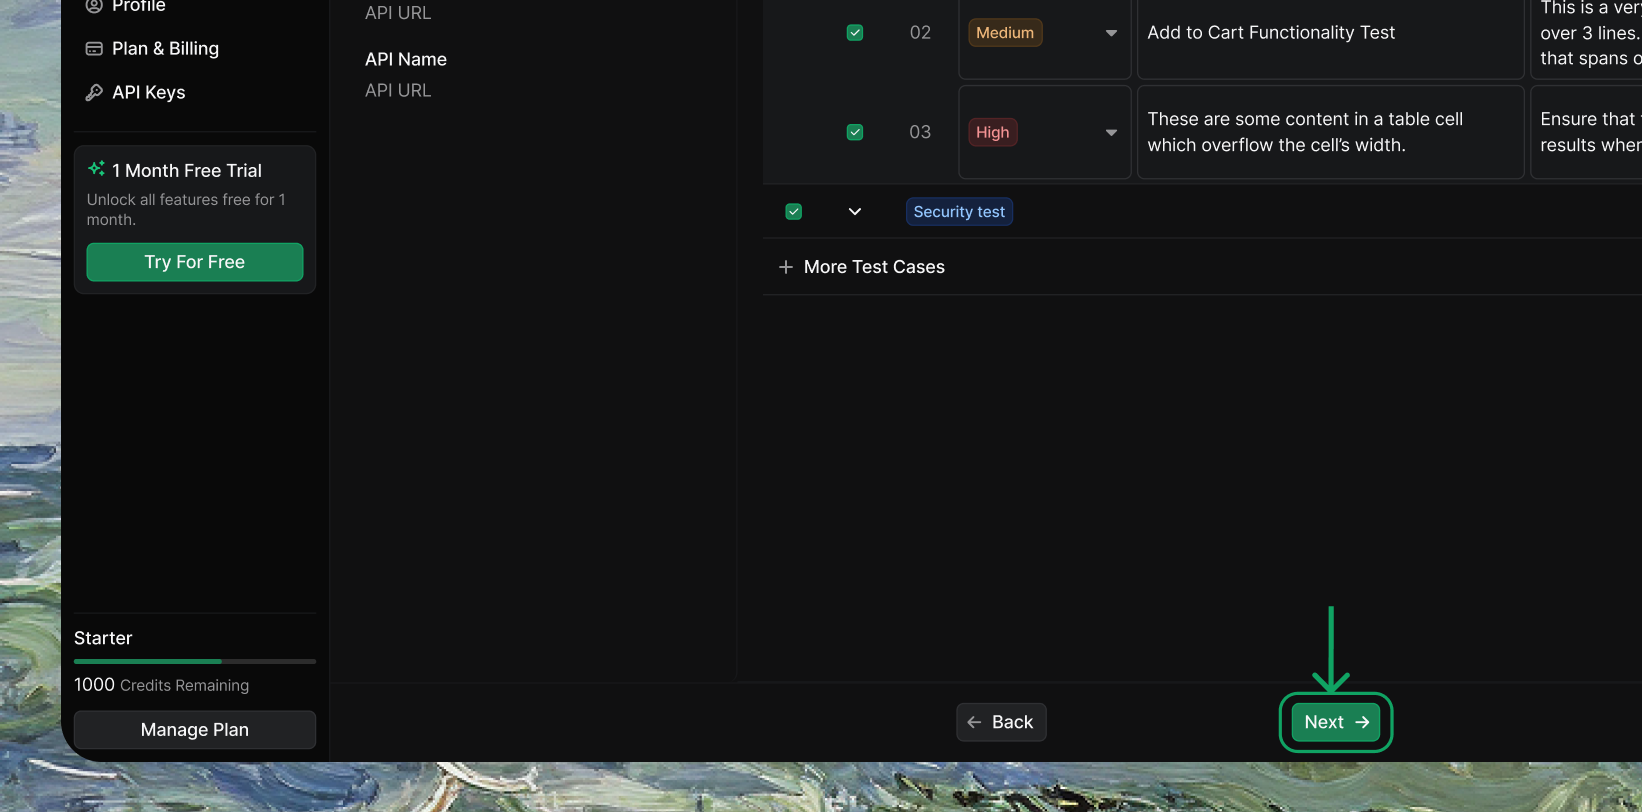
Task: Click the Starter plan label
Action: coord(103,638)
